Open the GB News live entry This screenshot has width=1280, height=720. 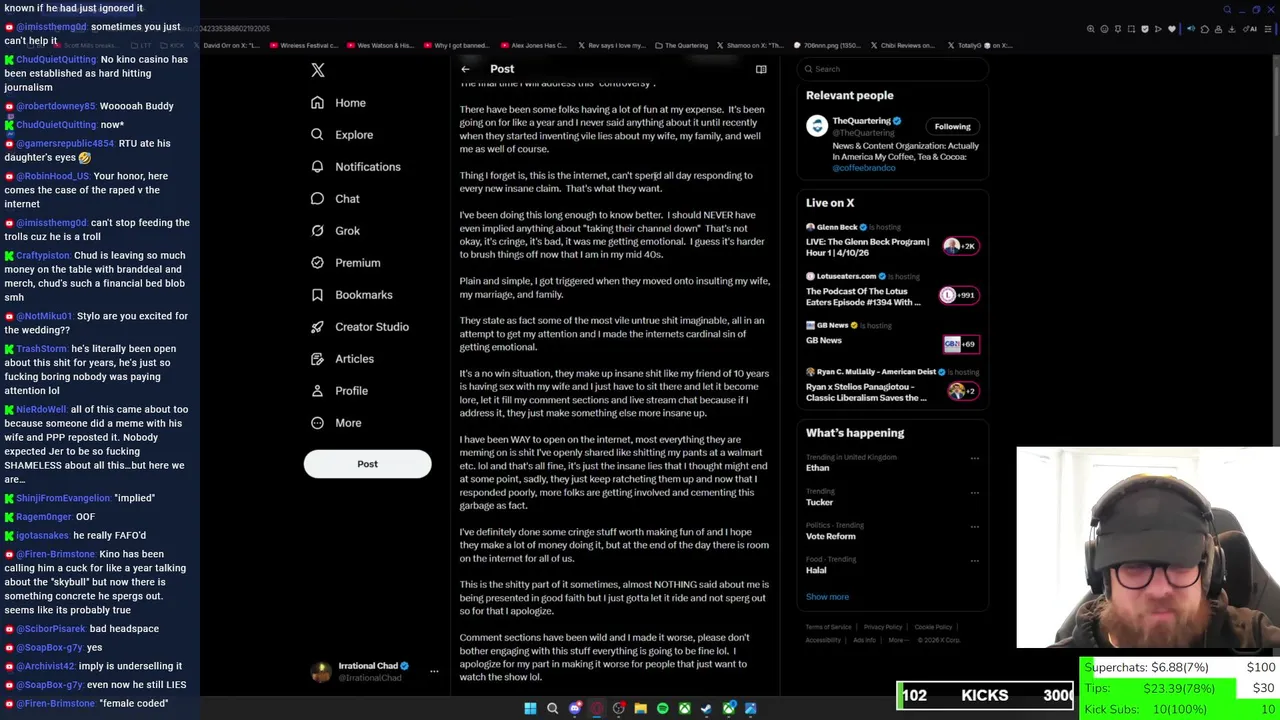click(x=892, y=335)
